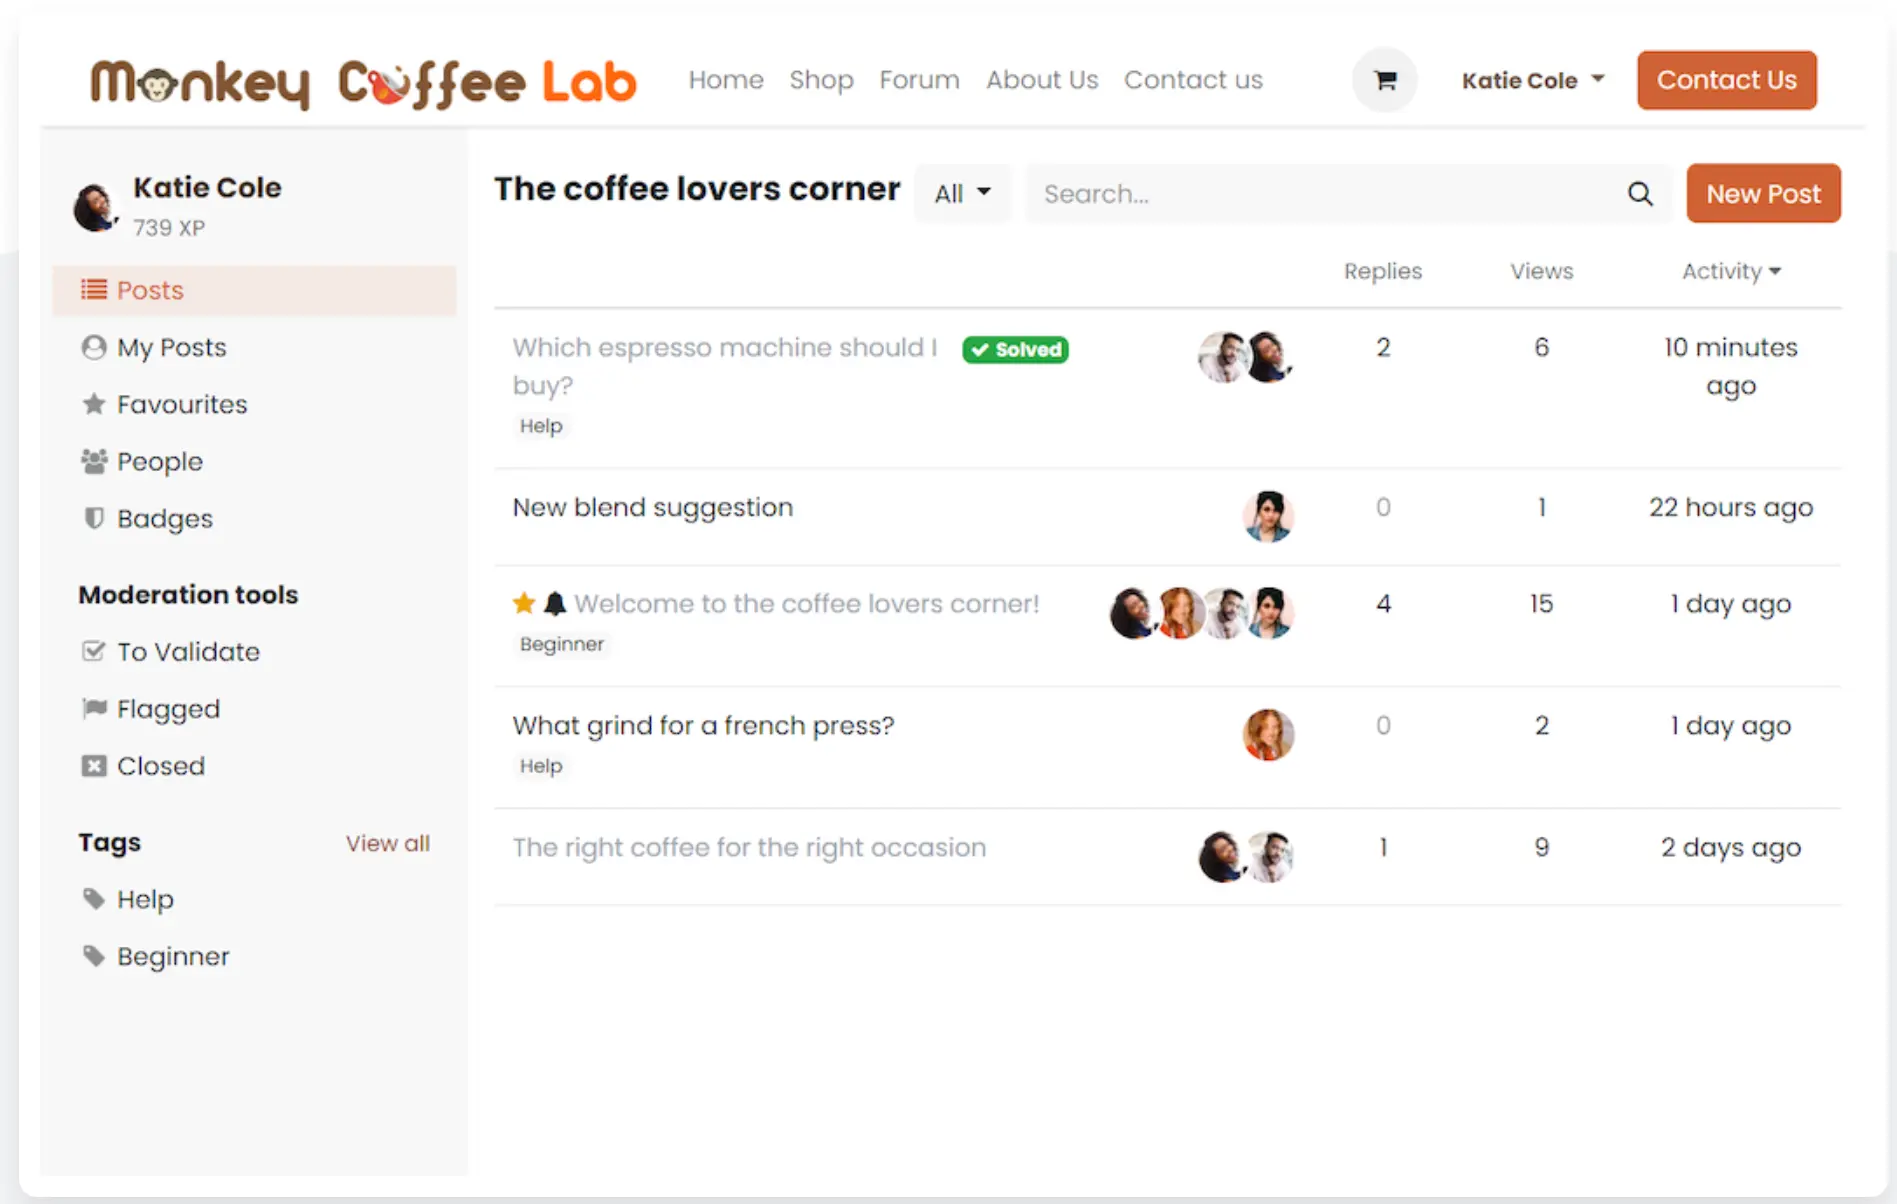Image resolution: width=1897 pixels, height=1204 pixels.
Task: Open Forum in the navigation
Action: pos(919,80)
